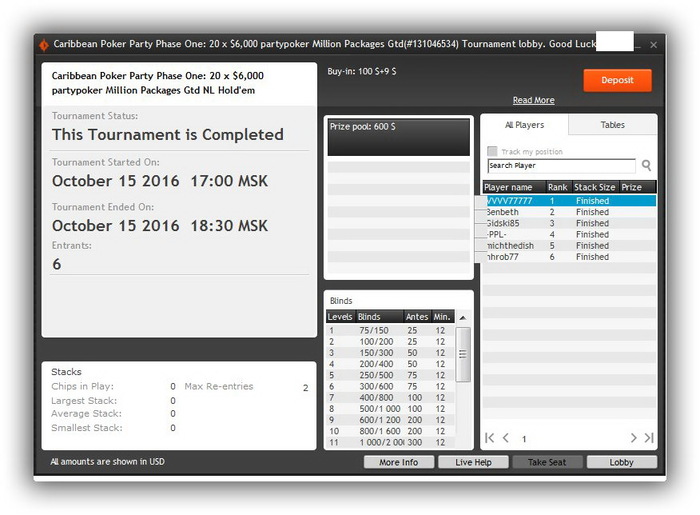Click the Levels column header in Blinds

click(341, 317)
